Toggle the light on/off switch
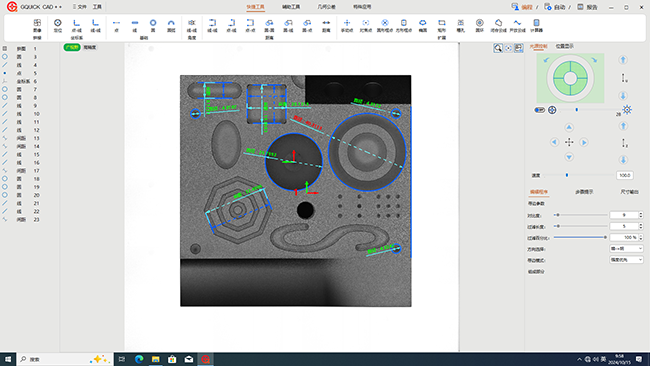 pyautogui.click(x=539, y=110)
